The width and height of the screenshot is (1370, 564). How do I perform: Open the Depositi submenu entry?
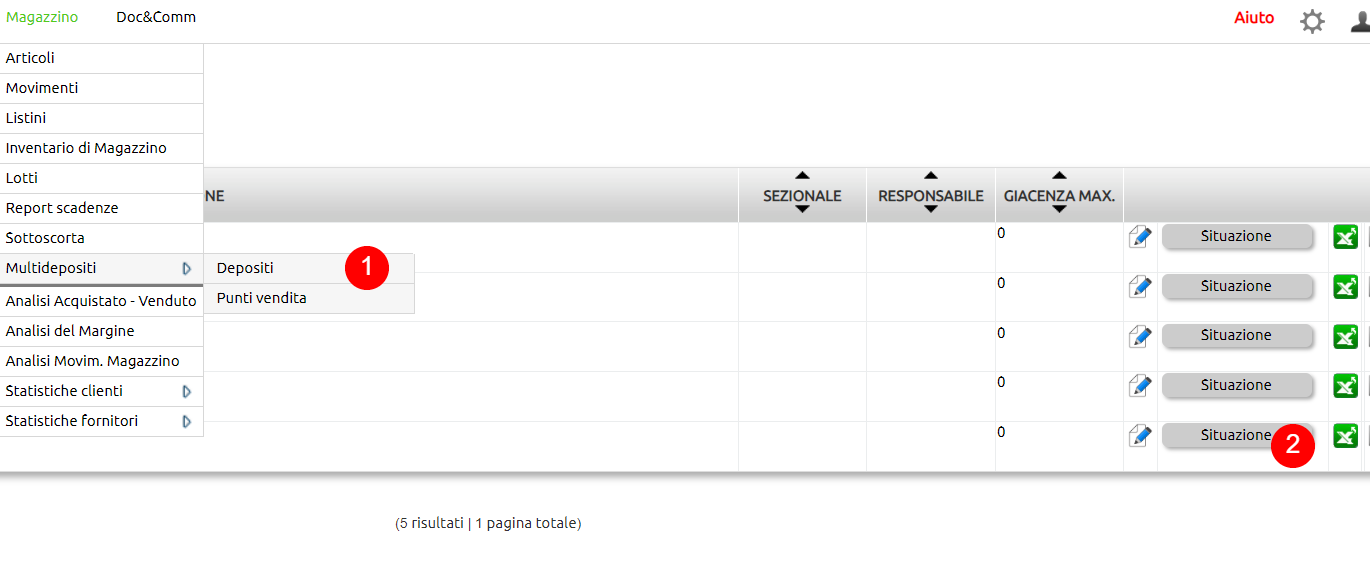[x=245, y=268]
